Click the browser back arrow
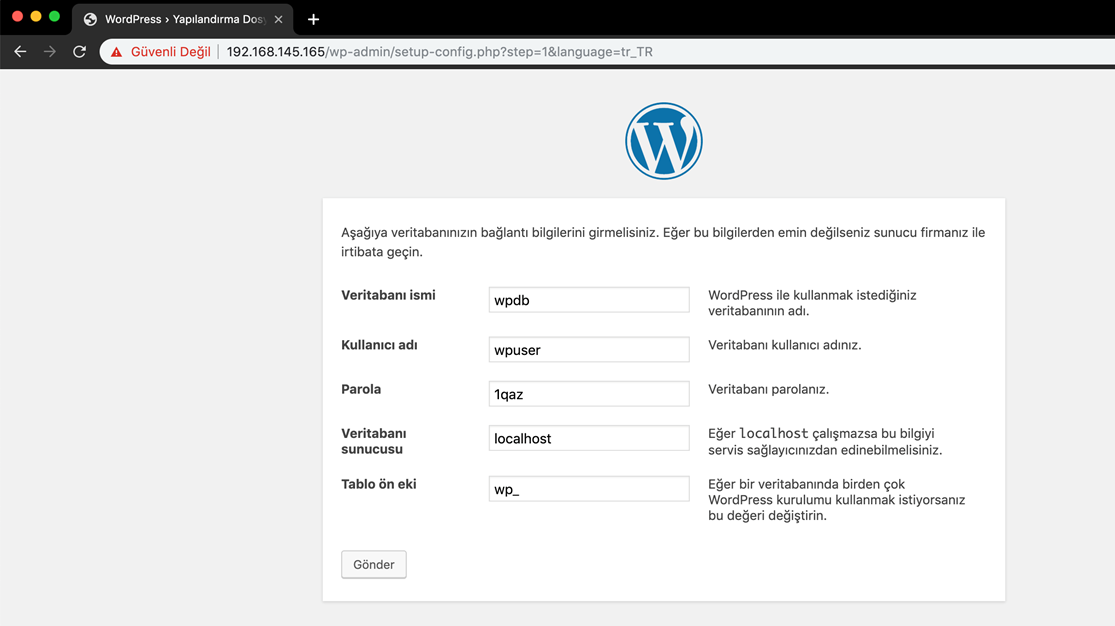The width and height of the screenshot is (1115, 626). [x=20, y=52]
